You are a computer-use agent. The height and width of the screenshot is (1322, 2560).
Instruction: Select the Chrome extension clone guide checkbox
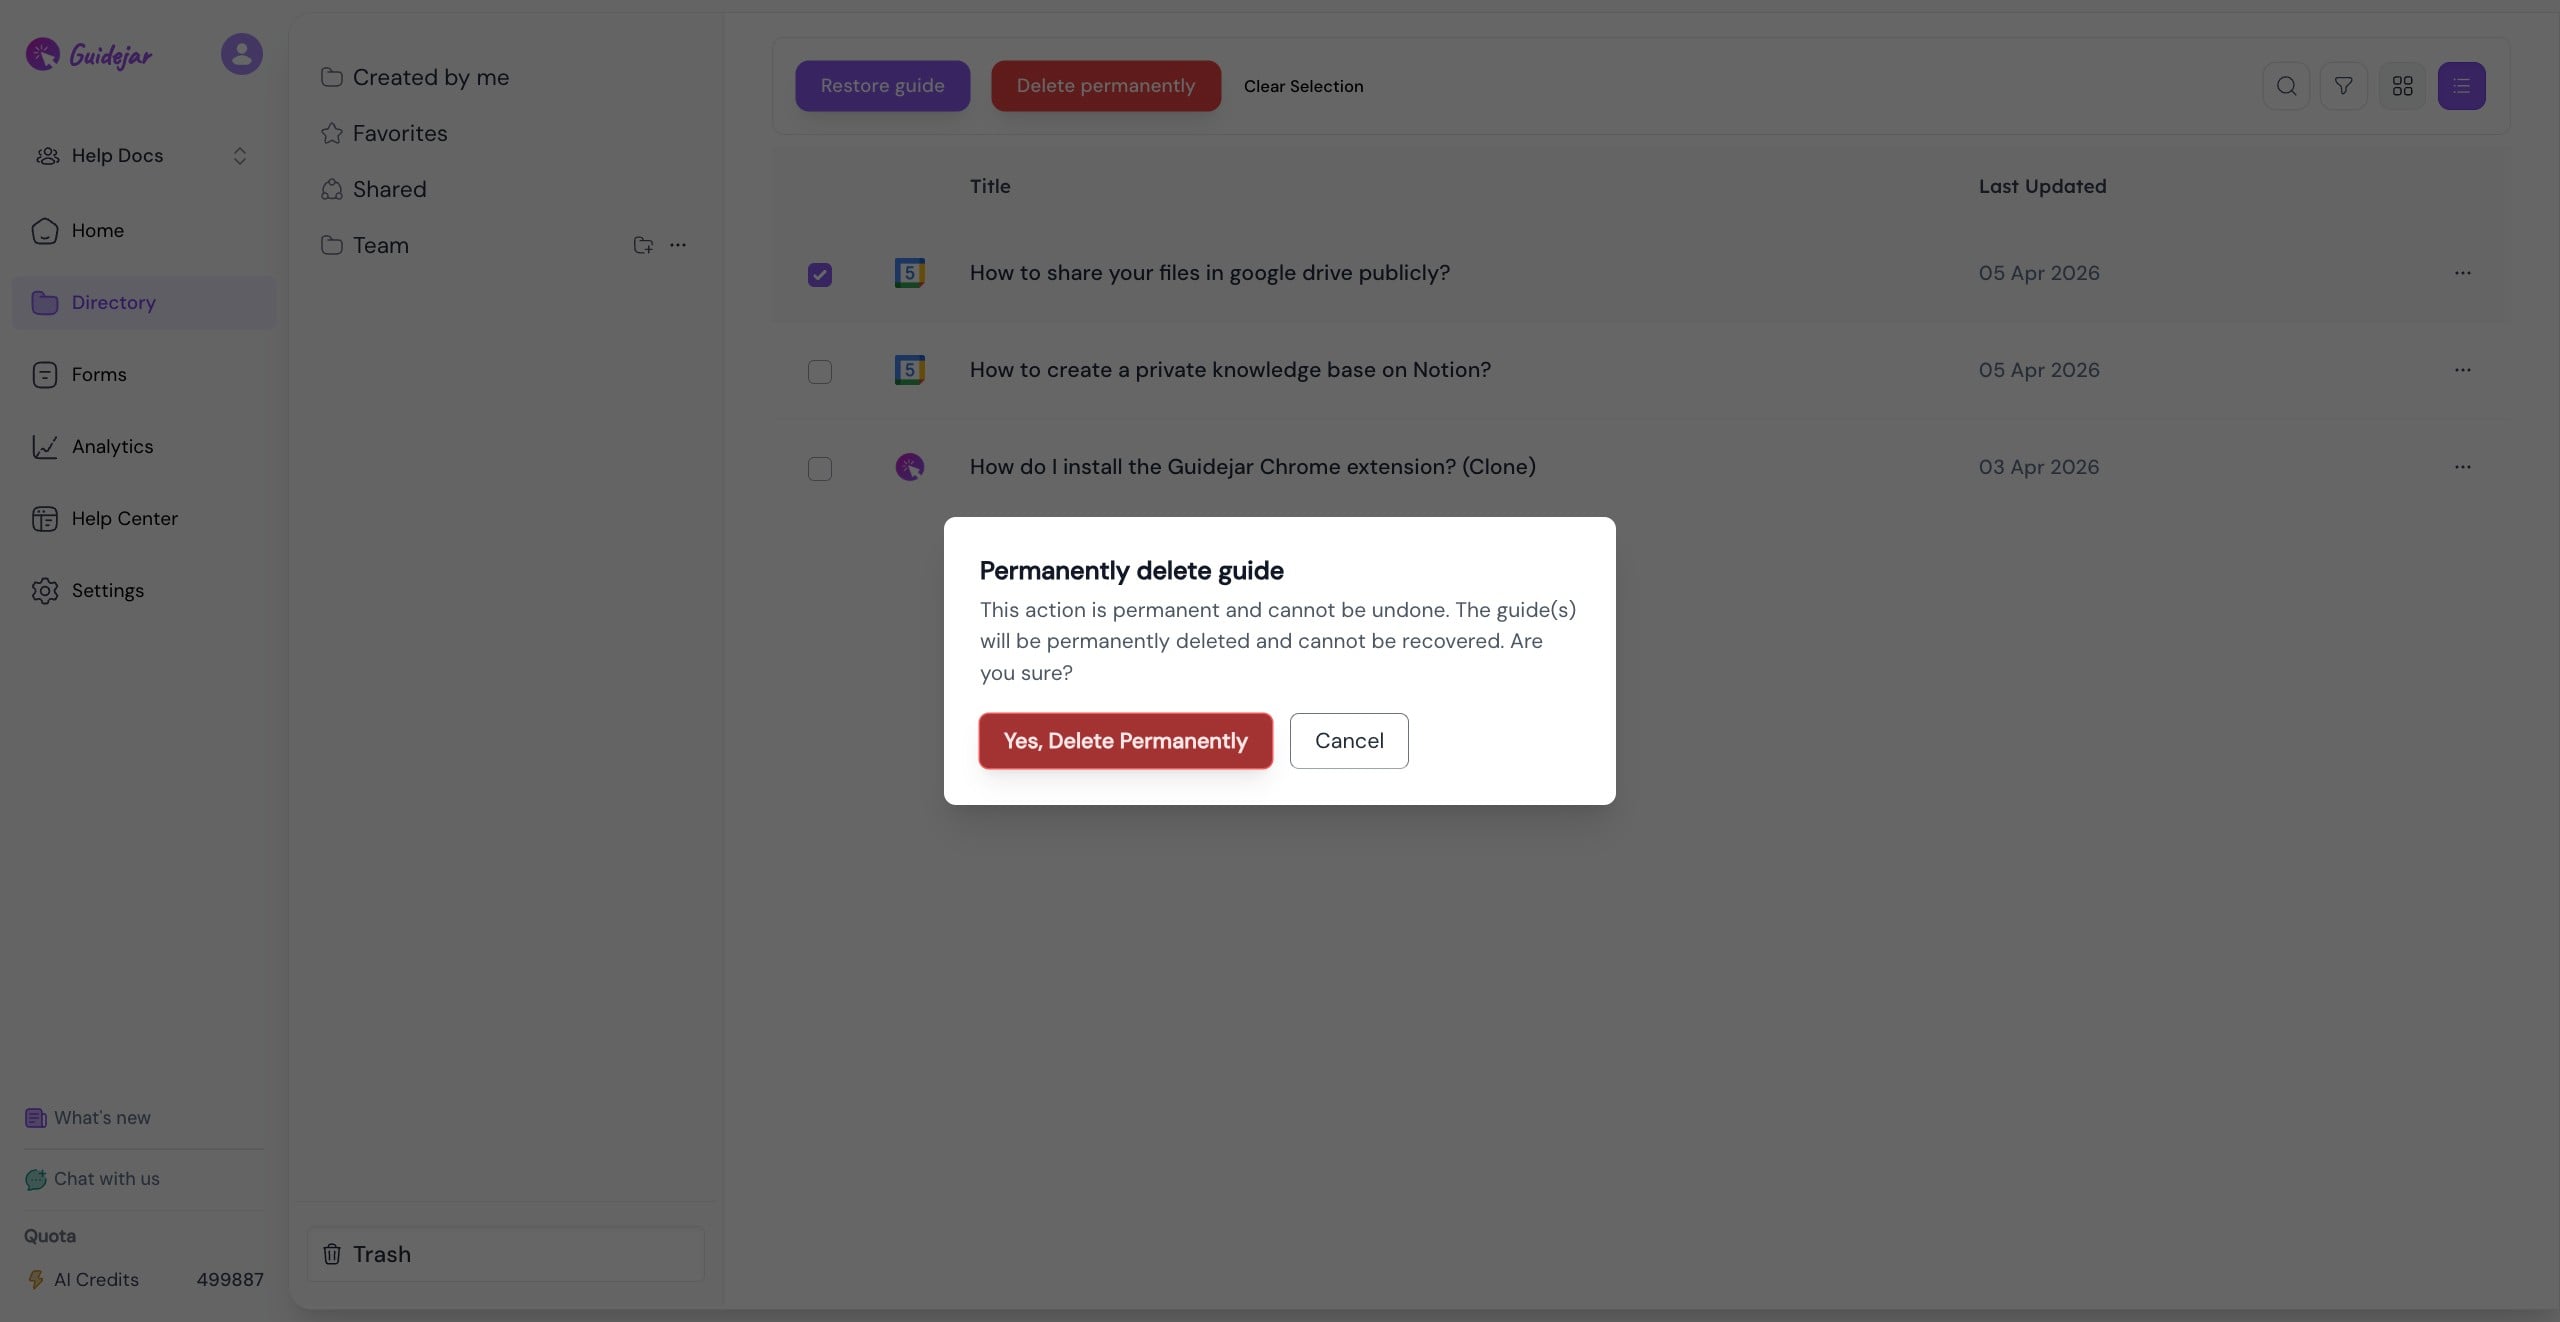pos(819,469)
